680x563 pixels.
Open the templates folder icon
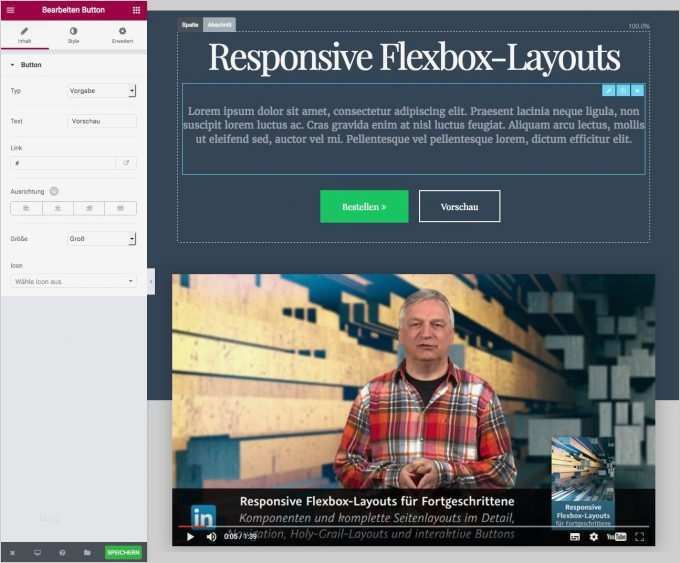[87, 553]
